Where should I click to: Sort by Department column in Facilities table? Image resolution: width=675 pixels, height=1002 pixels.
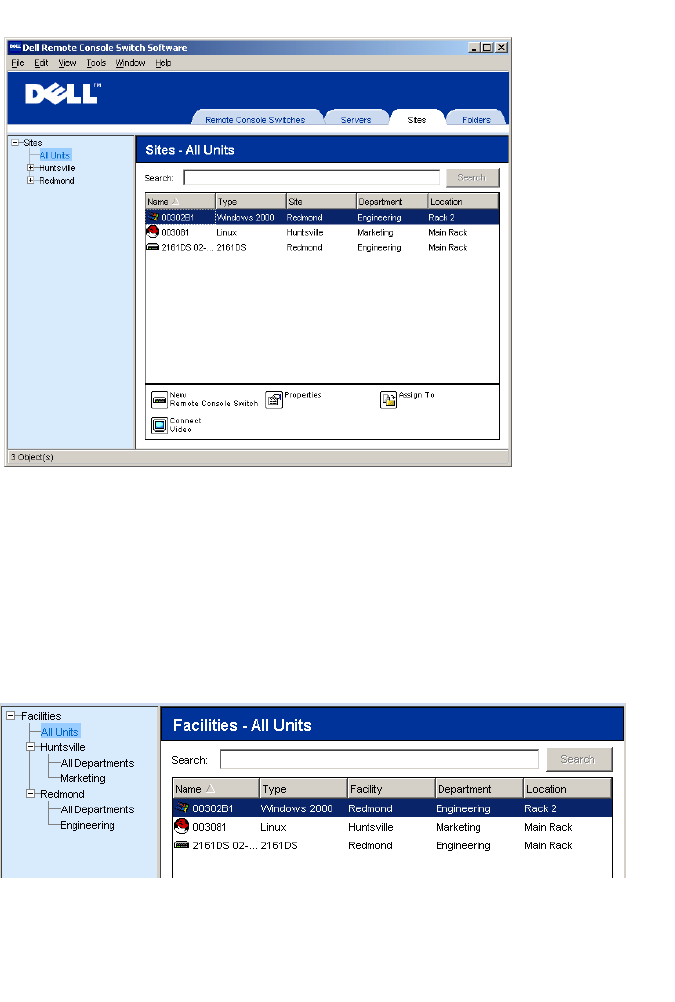(x=479, y=789)
